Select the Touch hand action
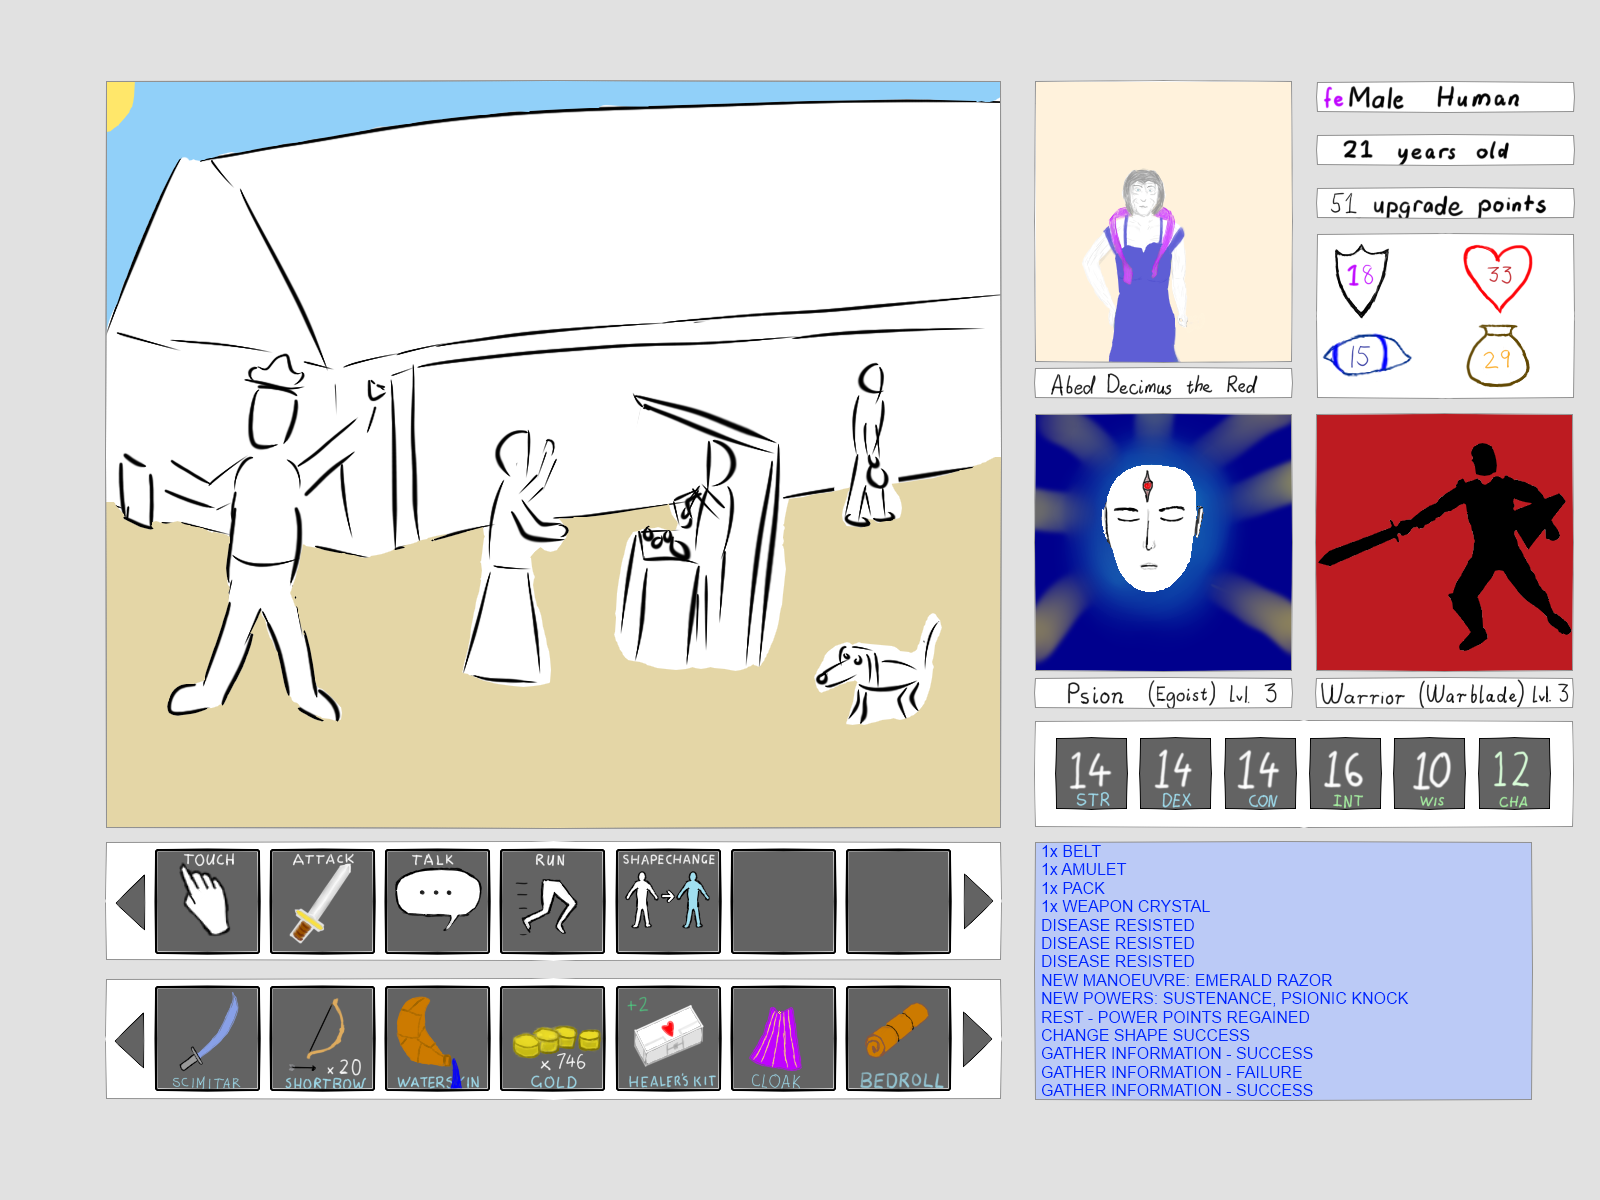 [207, 900]
